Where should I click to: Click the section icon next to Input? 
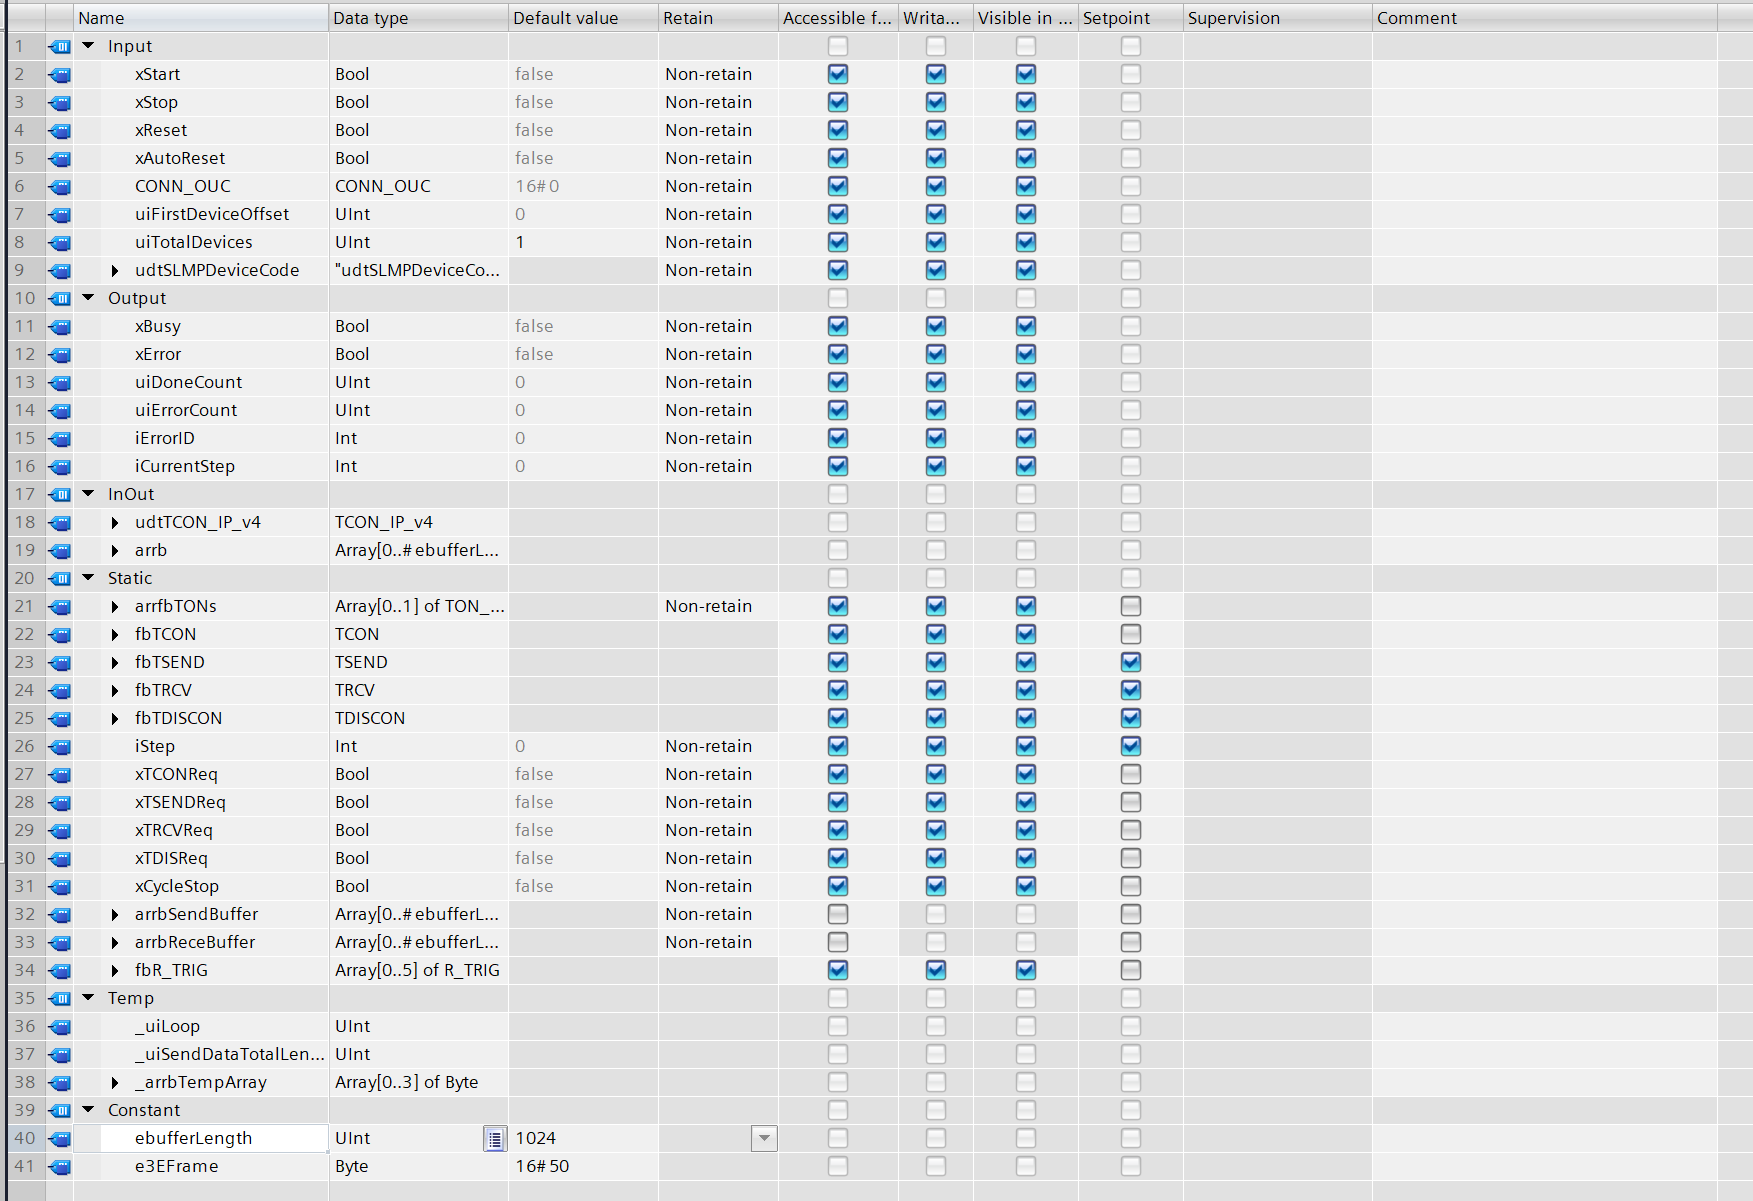60,46
